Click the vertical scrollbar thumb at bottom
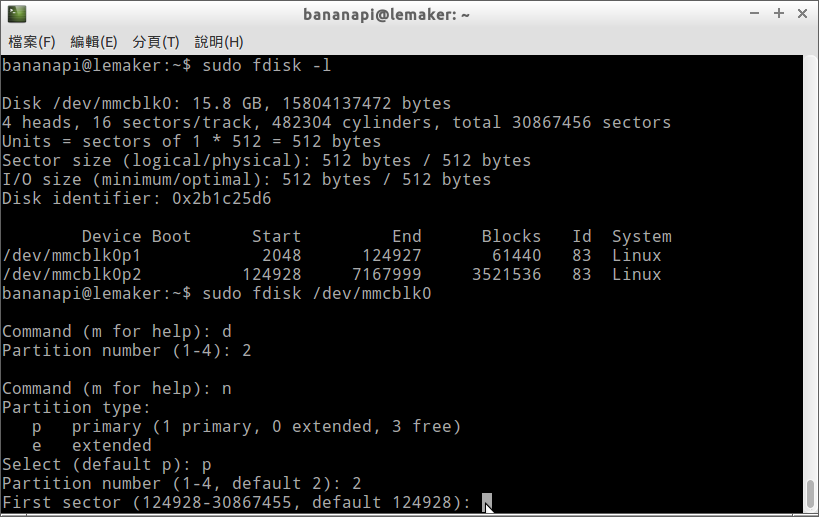Image resolution: width=819 pixels, height=517 pixels. point(810,494)
